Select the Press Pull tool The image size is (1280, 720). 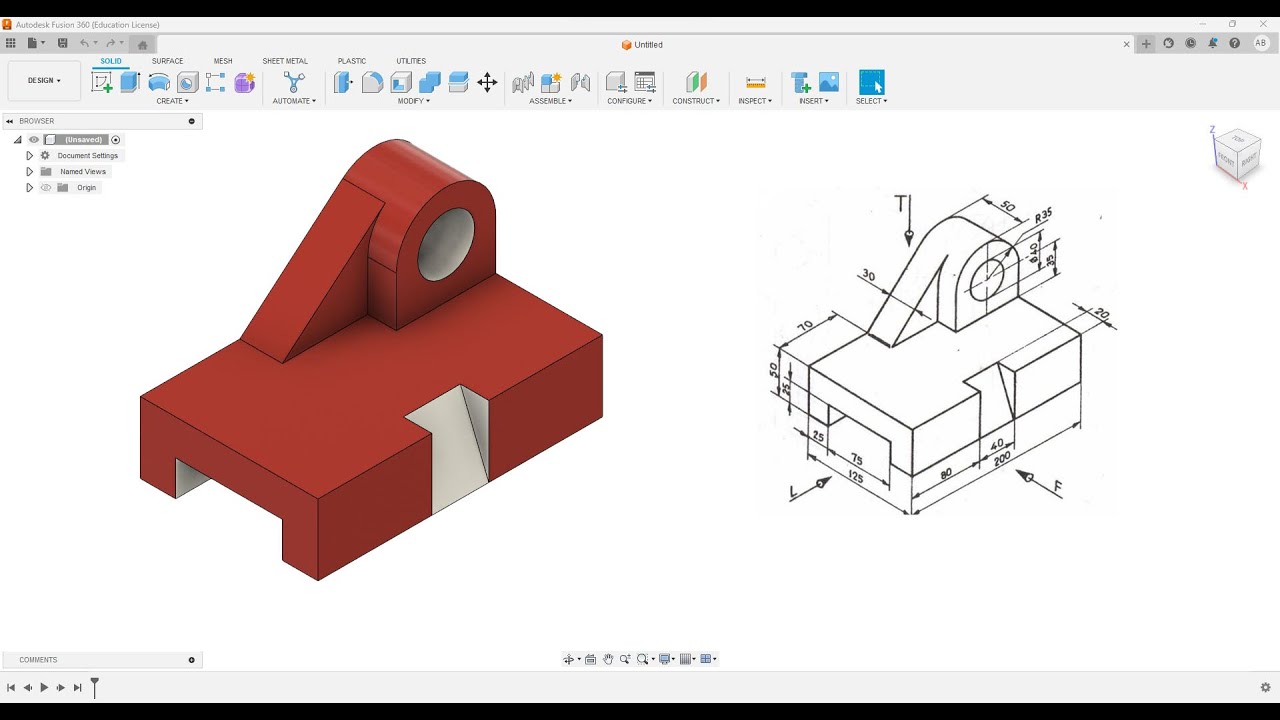point(343,83)
